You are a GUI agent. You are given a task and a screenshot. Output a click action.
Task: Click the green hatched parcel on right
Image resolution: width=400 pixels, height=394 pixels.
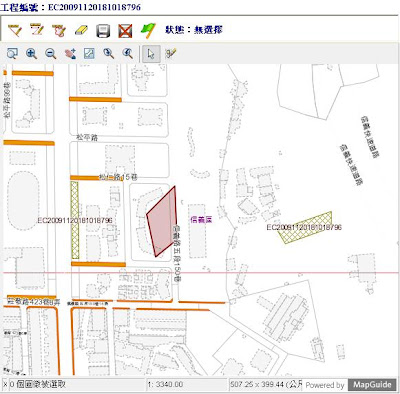(x=306, y=227)
